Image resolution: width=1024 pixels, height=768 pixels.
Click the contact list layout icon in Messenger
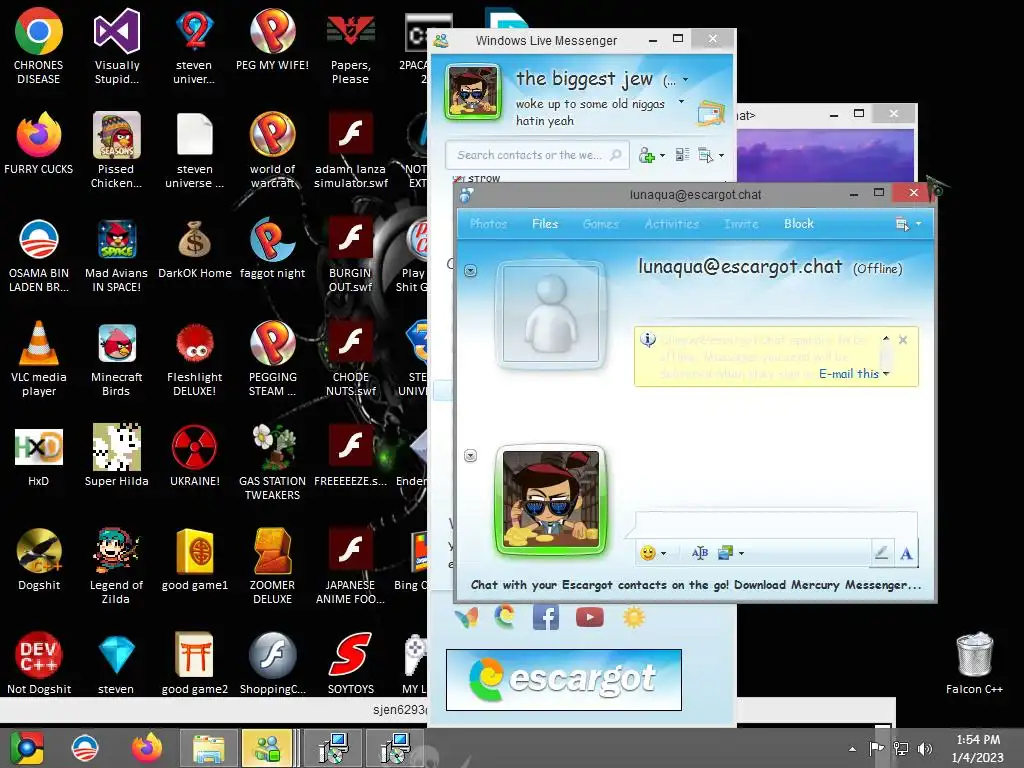coord(682,155)
